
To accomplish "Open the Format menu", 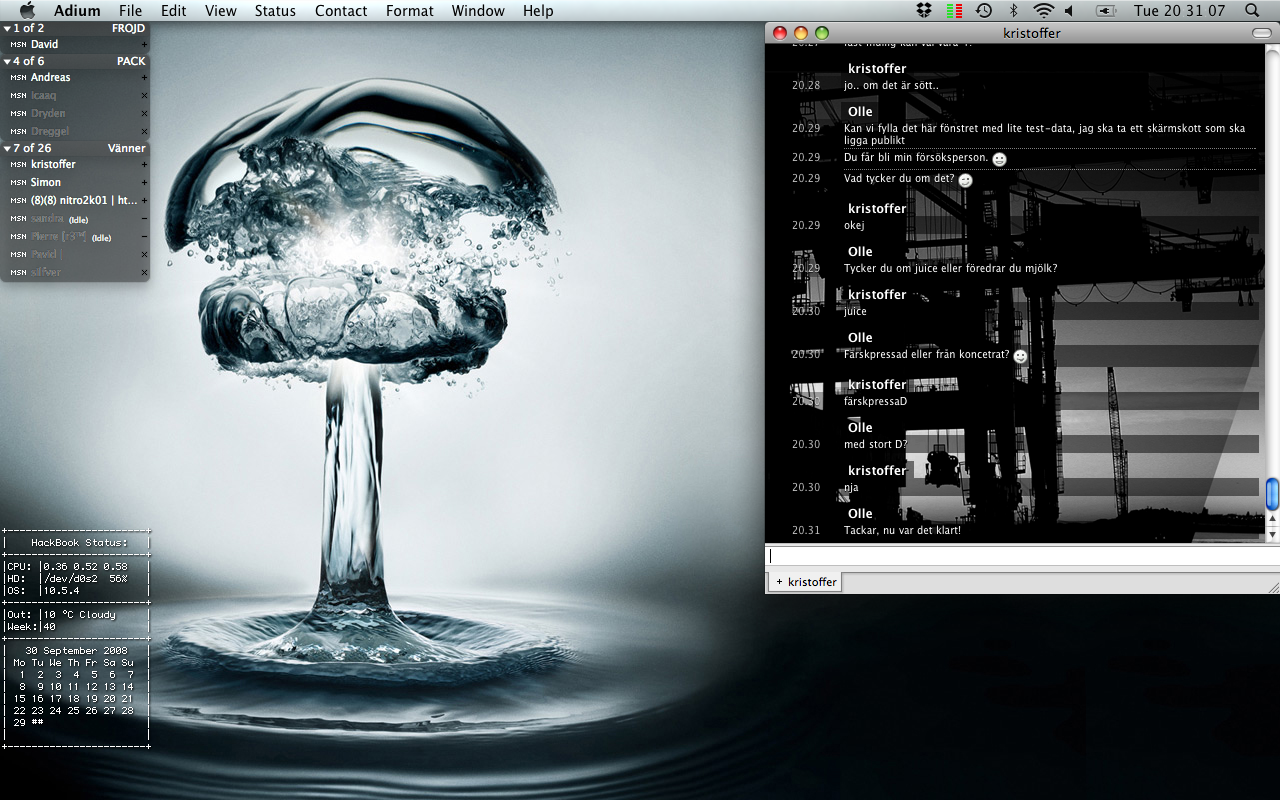I will (x=410, y=11).
